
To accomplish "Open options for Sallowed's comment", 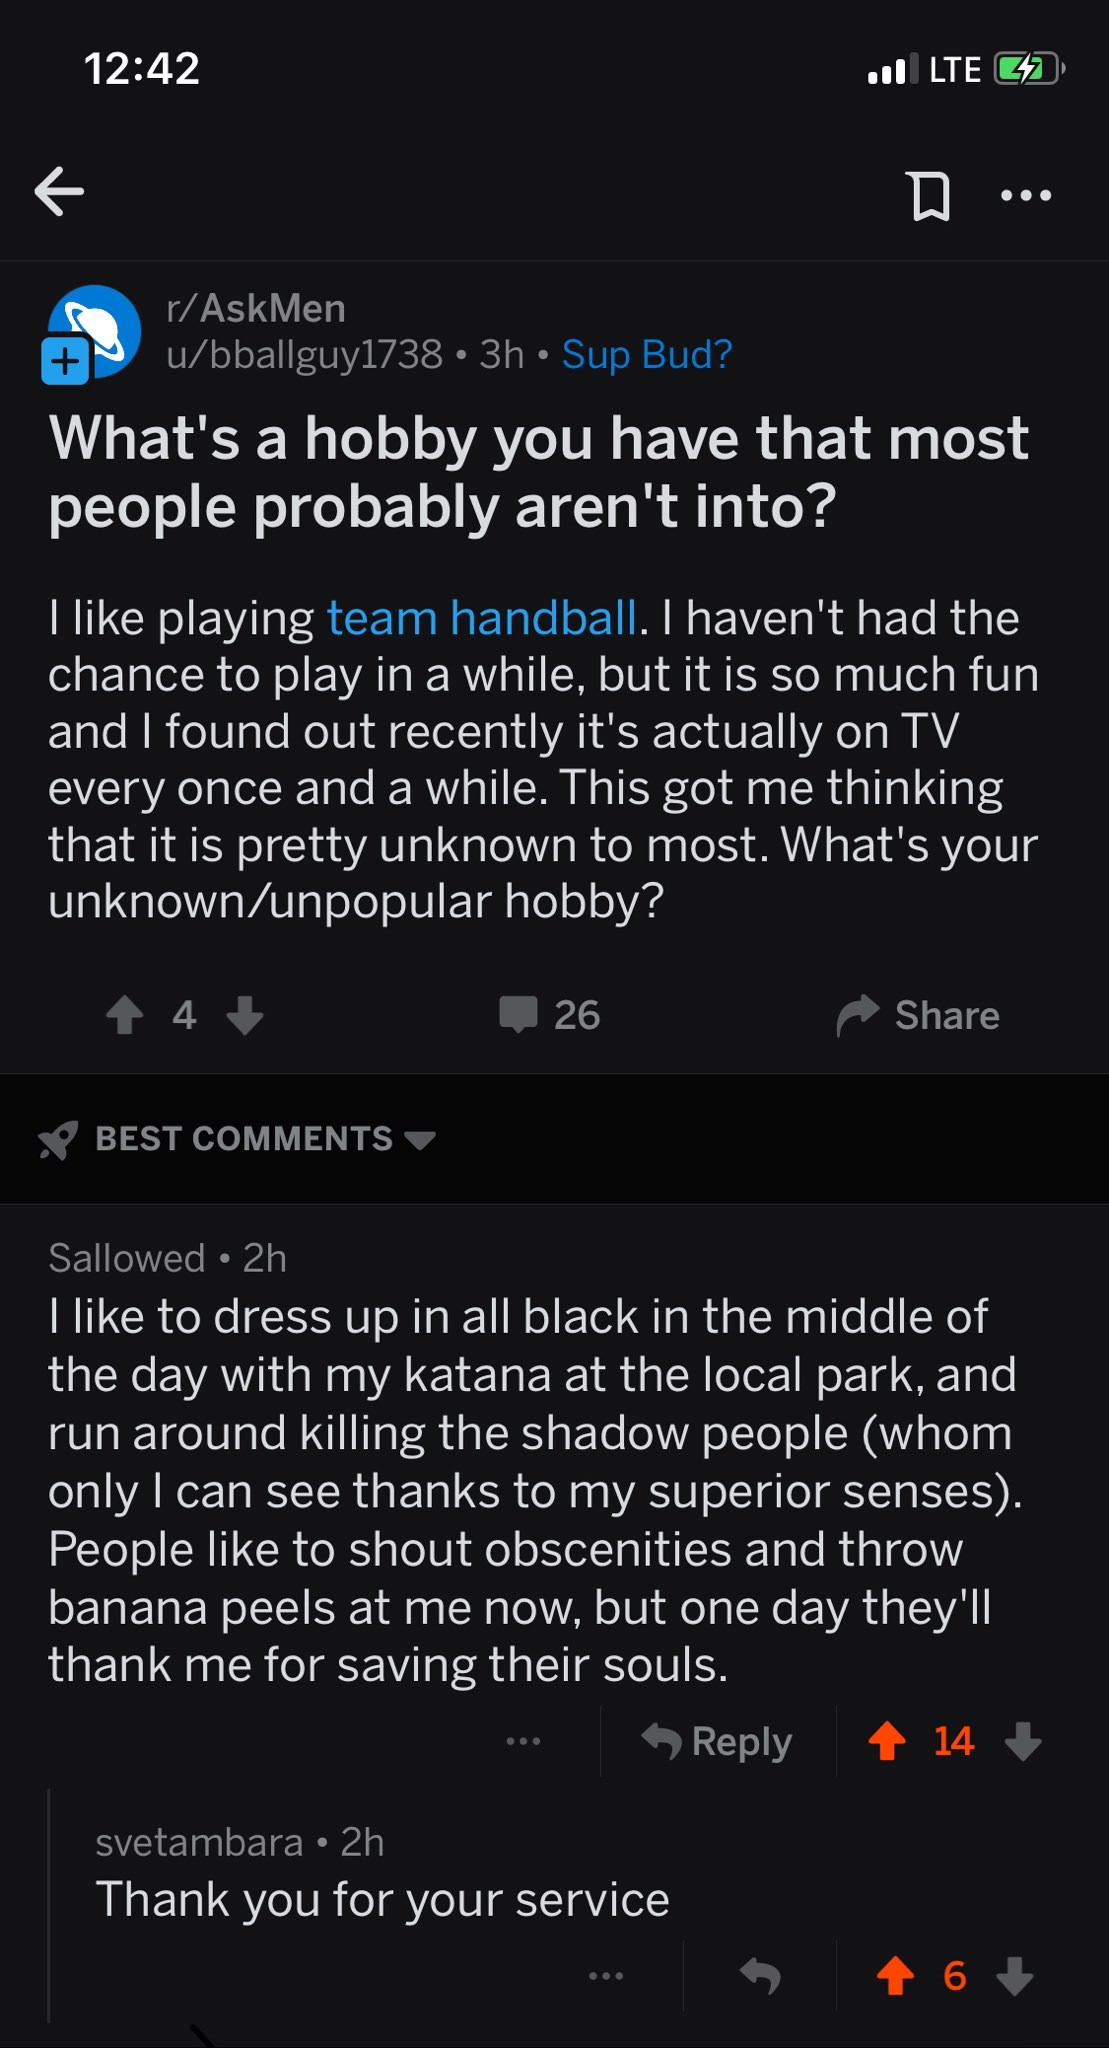I will [x=523, y=1742].
